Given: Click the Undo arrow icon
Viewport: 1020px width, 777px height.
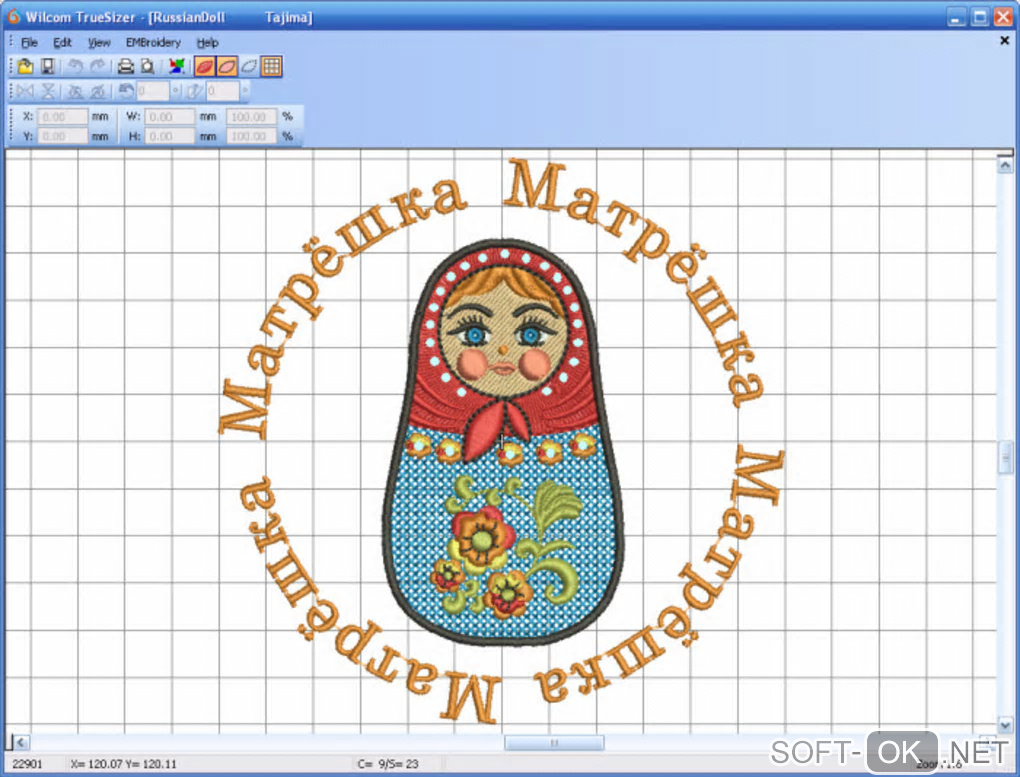Looking at the screenshot, I should 75,67.
